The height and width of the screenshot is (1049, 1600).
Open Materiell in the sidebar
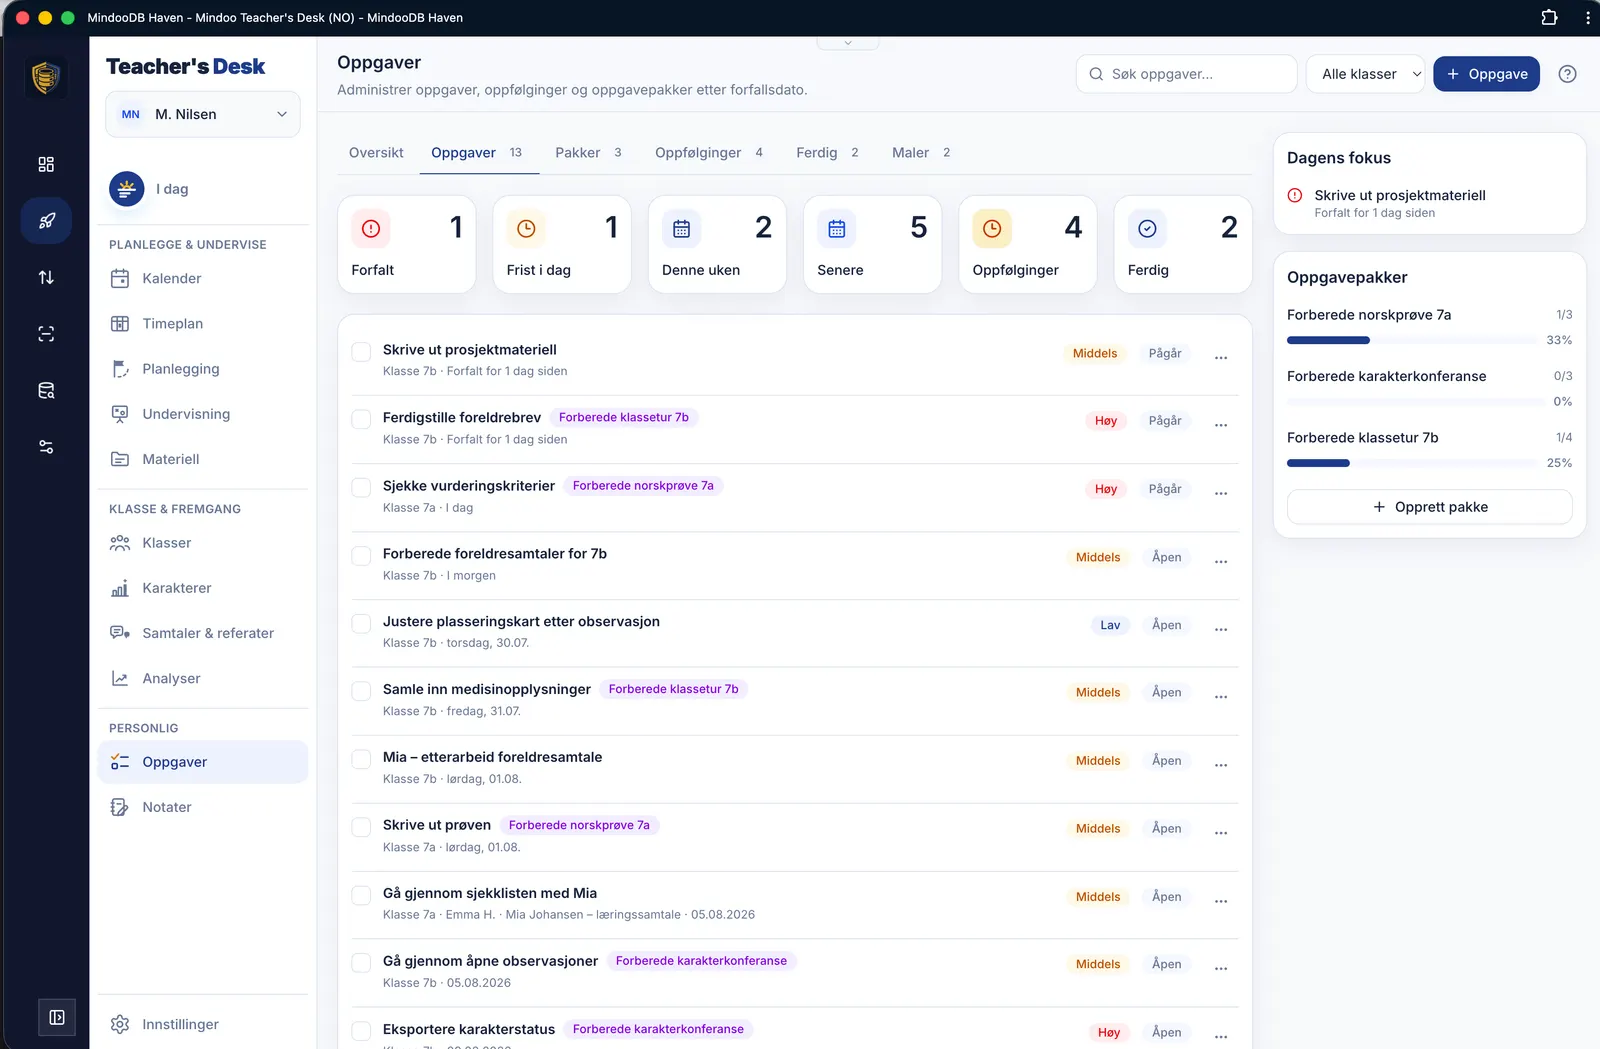pos(203,459)
